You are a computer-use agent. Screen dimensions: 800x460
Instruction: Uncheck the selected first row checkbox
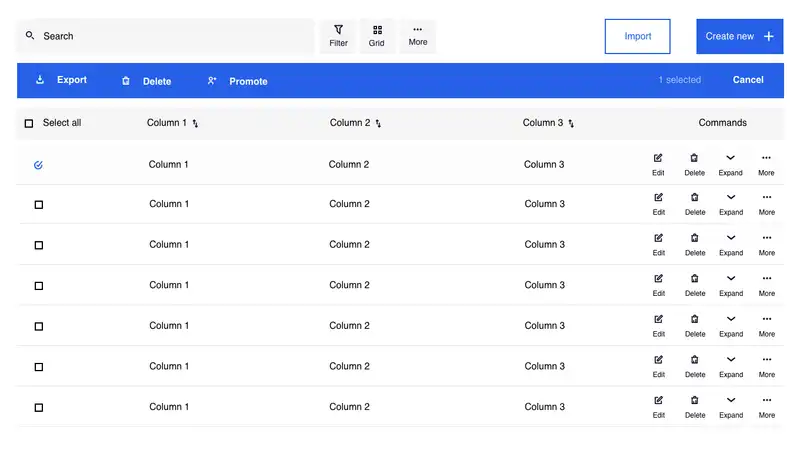pyautogui.click(x=38, y=165)
